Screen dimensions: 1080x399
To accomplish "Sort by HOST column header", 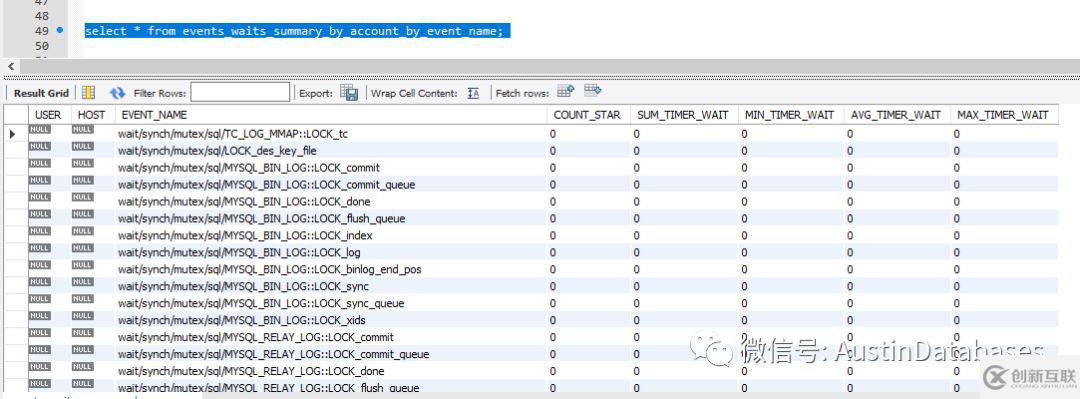I will [x=92, y=115].
